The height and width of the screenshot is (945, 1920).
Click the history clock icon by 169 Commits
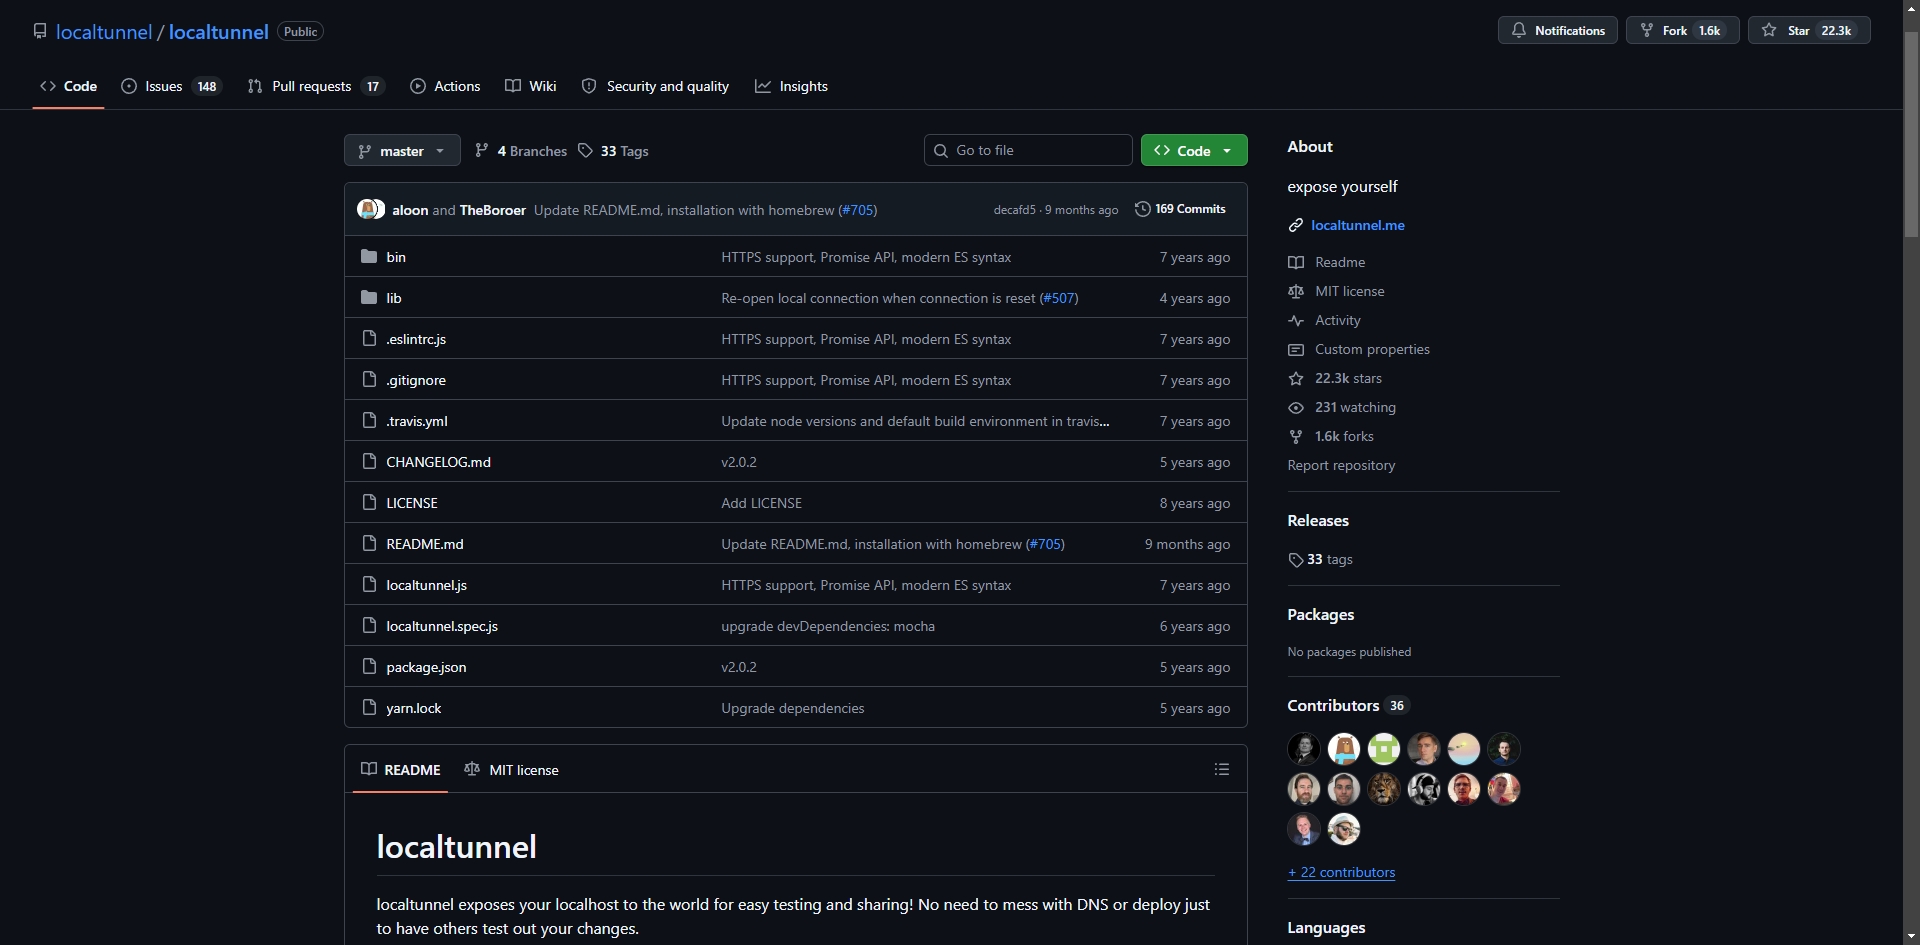[1142, 209]
